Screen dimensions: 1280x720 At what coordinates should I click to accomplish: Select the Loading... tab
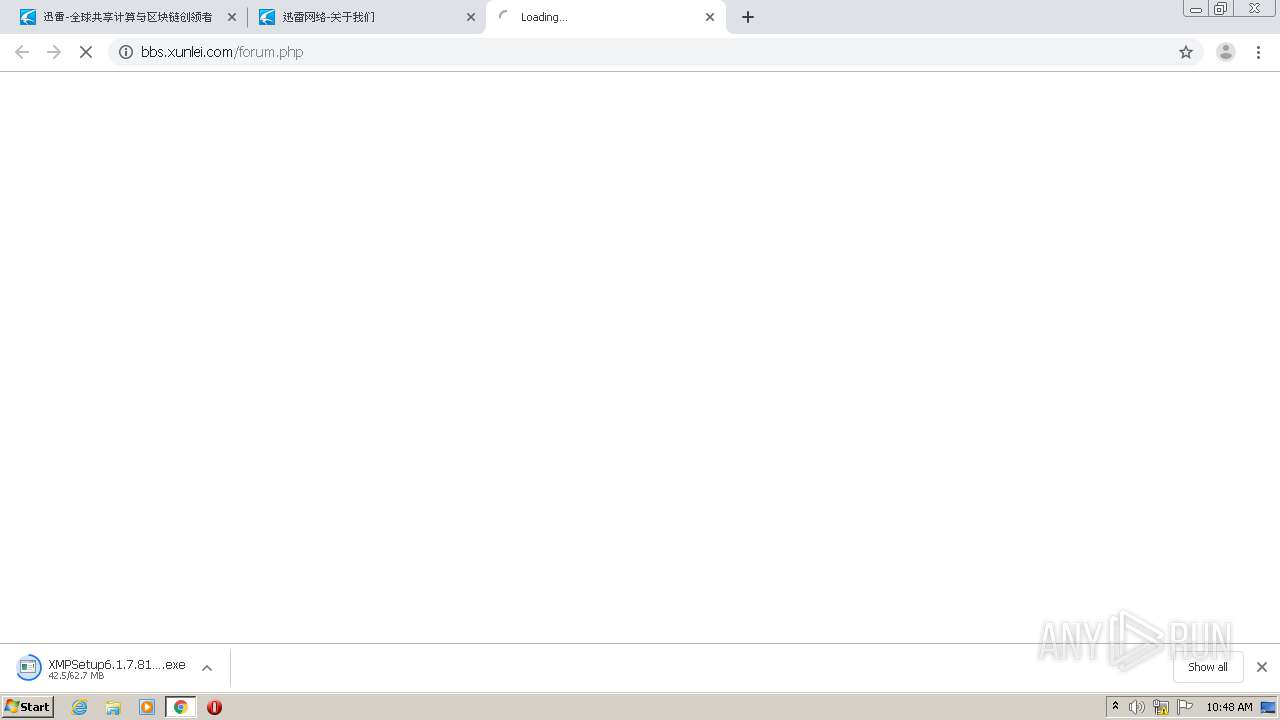pyautogui.click(x=604, y=17)
